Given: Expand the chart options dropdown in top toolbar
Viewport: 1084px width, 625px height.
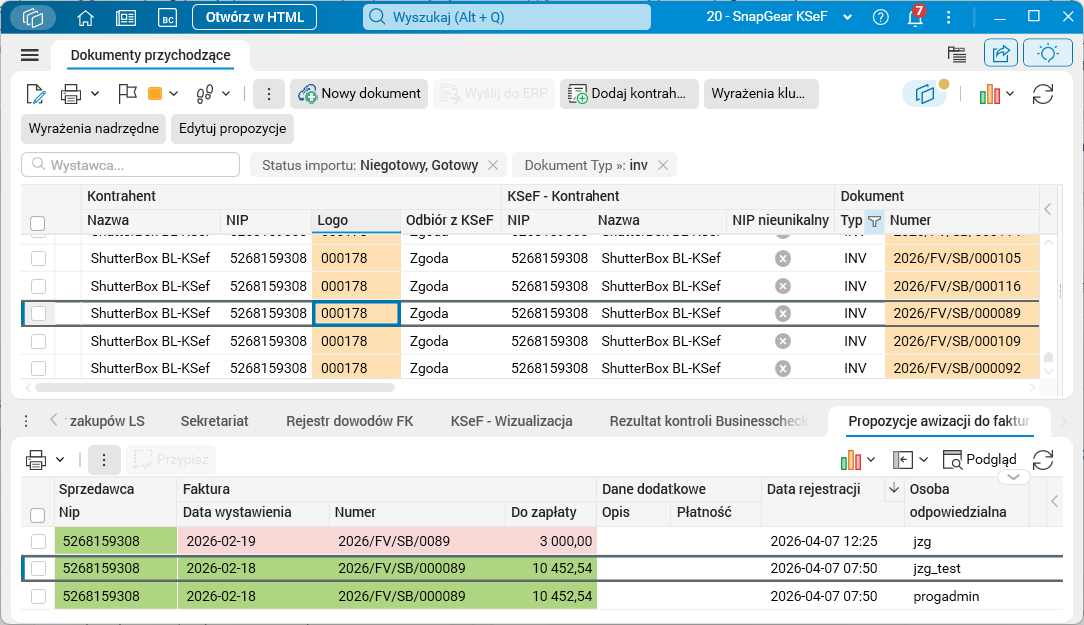Looking at the screenshot, I should pyautogui.click(x=1010, y=94).
